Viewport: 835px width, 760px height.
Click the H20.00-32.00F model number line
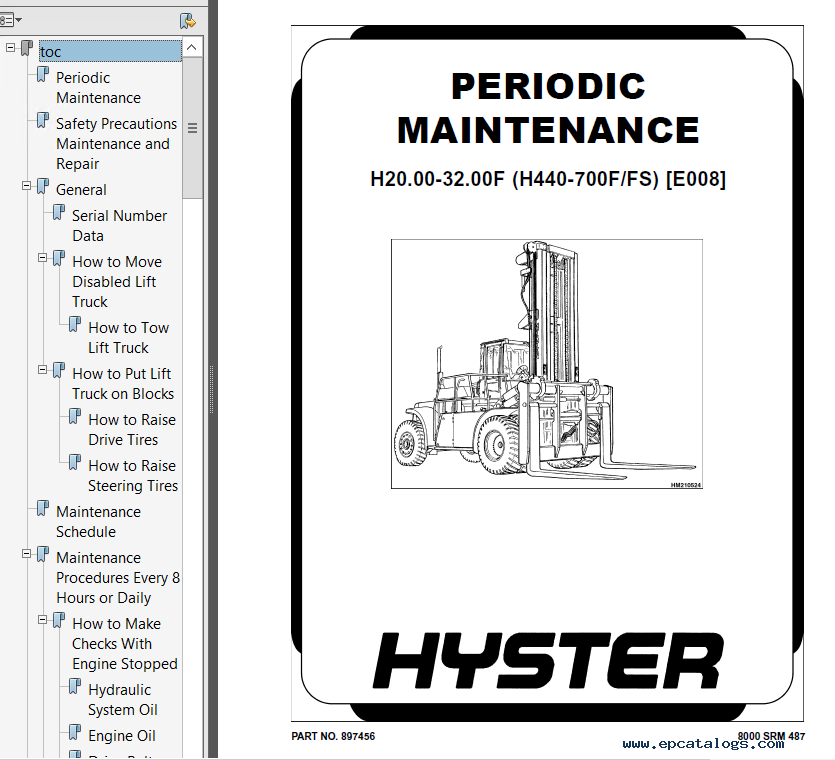(x=548, y=179)
